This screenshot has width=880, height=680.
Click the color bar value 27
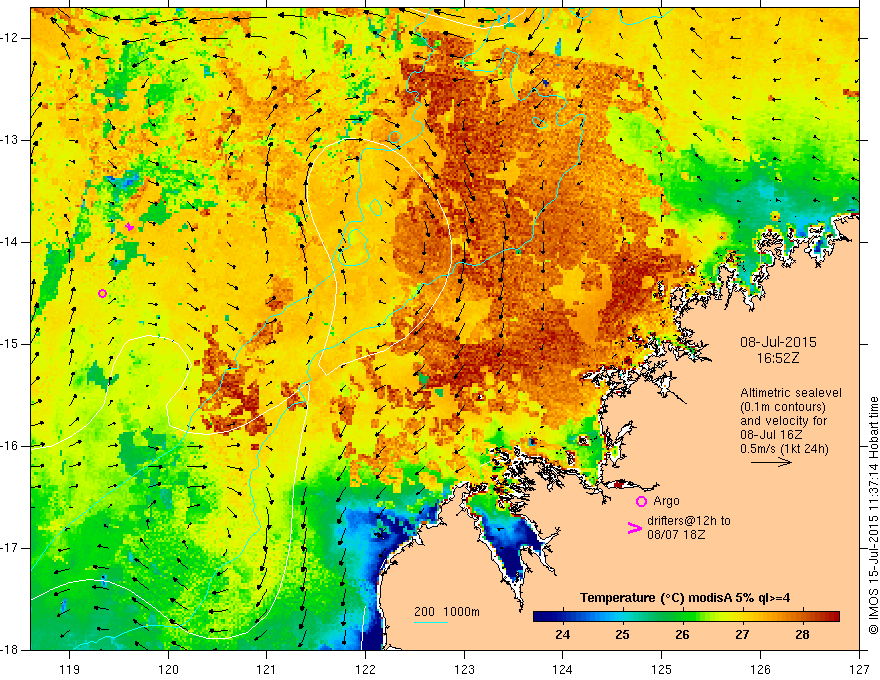point(742,635)
